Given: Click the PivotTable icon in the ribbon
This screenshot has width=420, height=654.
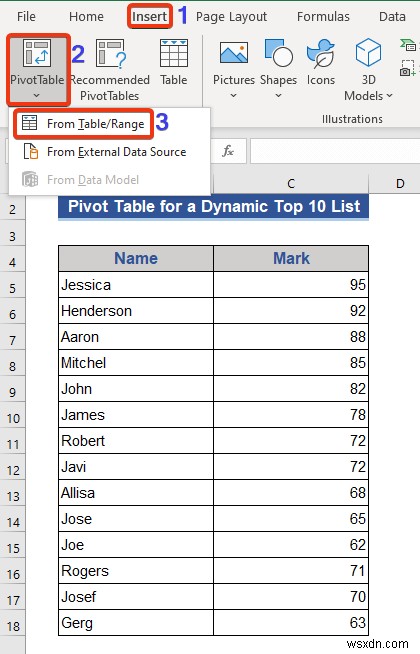Looking at the screenshot, I should coord(37,54).
